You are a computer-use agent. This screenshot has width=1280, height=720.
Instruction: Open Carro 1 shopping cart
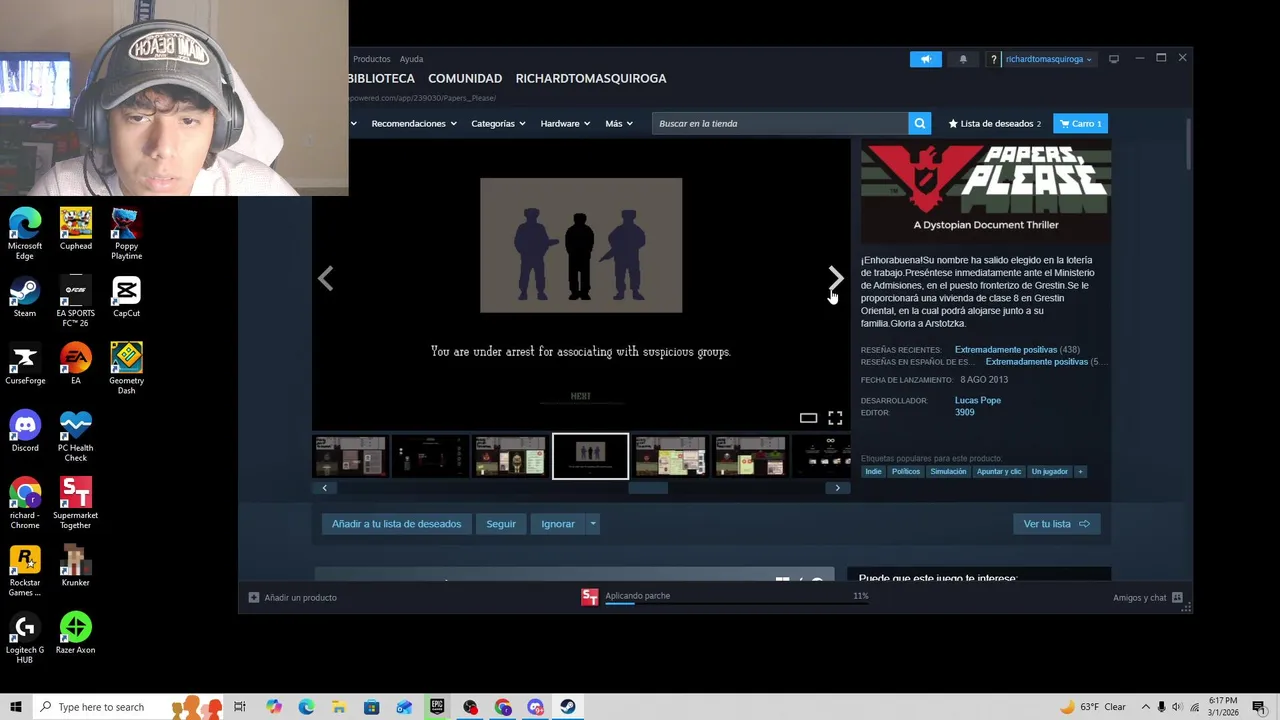tap(1080, 123)
